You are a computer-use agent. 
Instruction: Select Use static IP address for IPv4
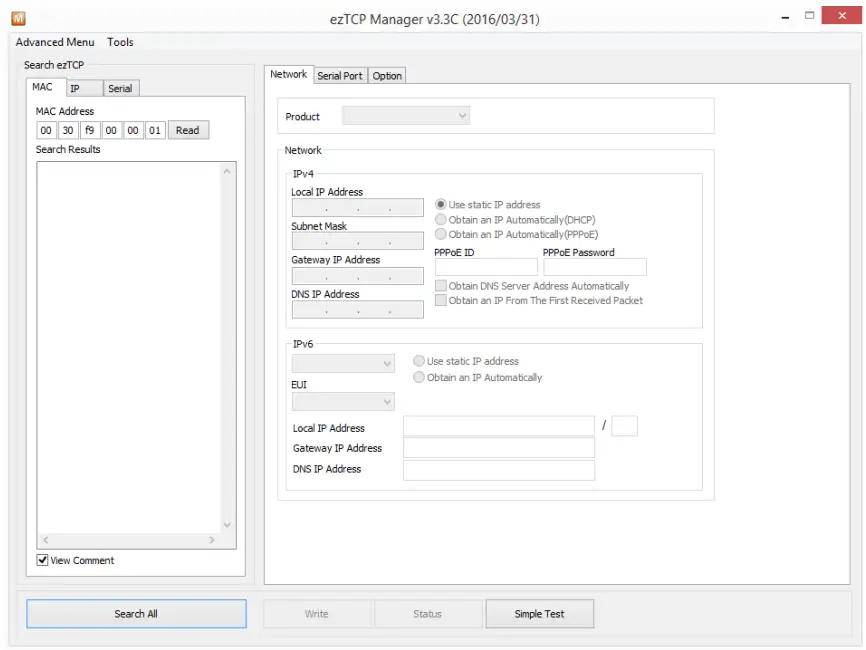pyautogui.click(x=441, y=205)
